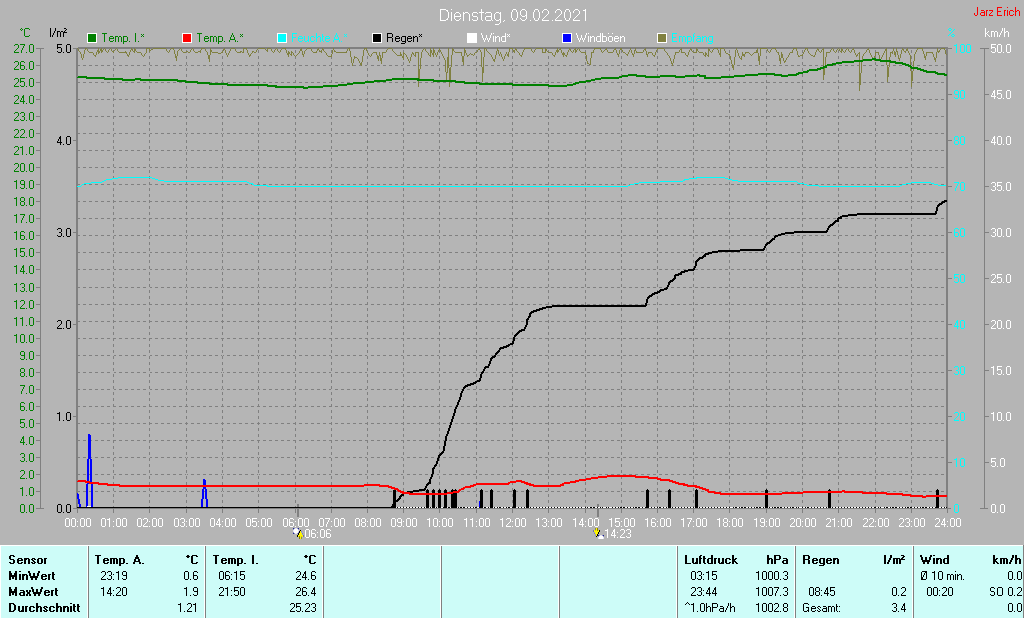Click the green Temp. I. legend square
Image resolution: width=1024 pixels, height=618 pixels.
click(x=93, y=38)
